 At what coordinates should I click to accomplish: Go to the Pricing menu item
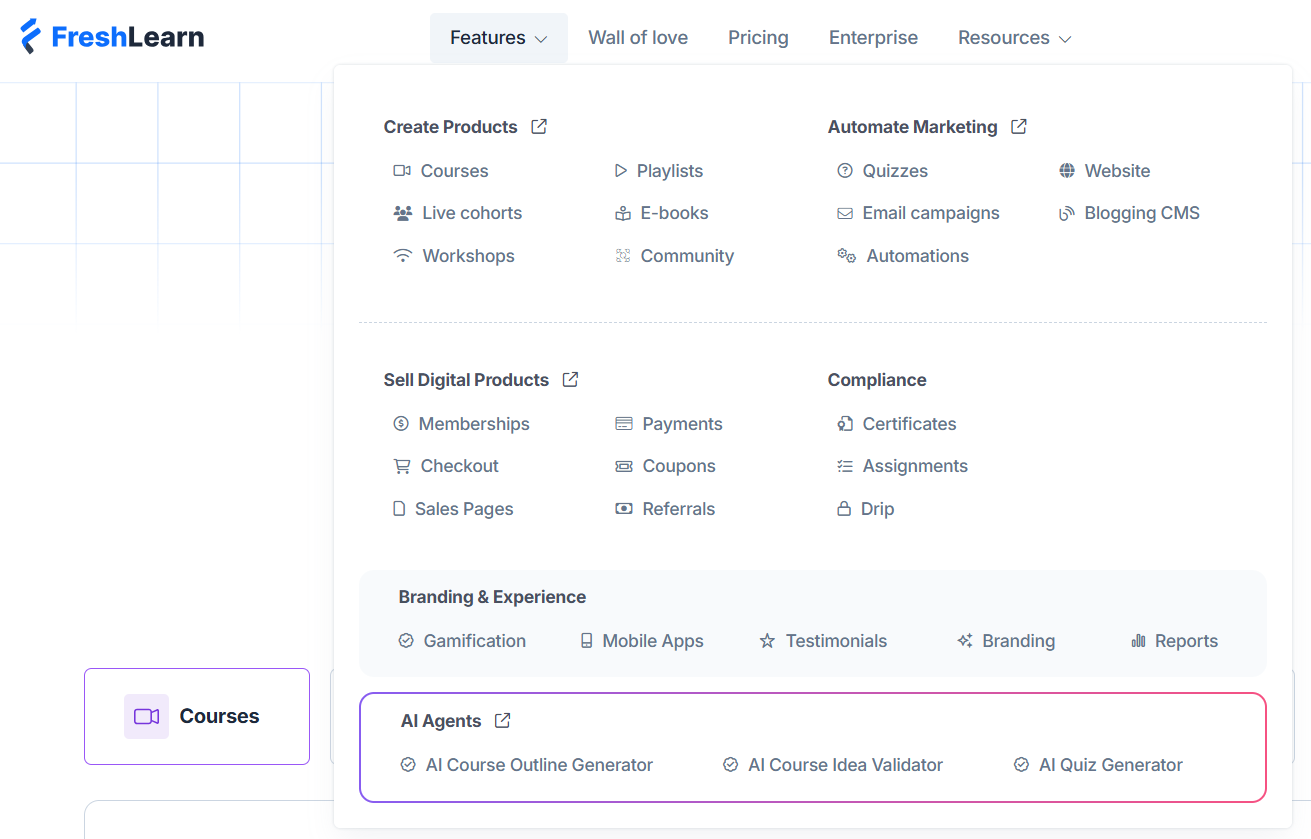coord(757,37)
